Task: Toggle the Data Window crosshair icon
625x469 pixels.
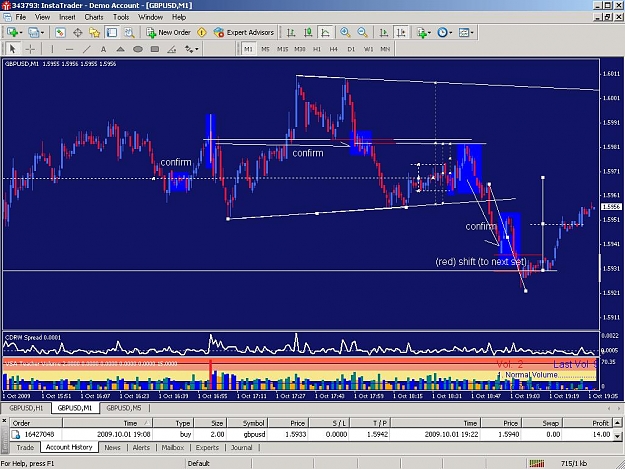Action: point(77,33)
